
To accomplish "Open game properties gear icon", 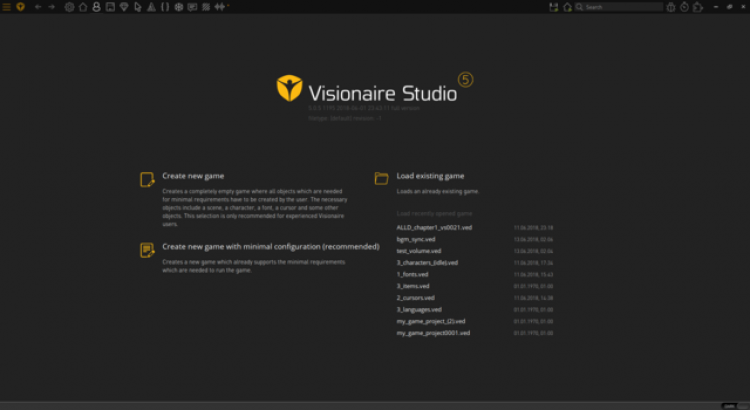I will tap(69, 7).
